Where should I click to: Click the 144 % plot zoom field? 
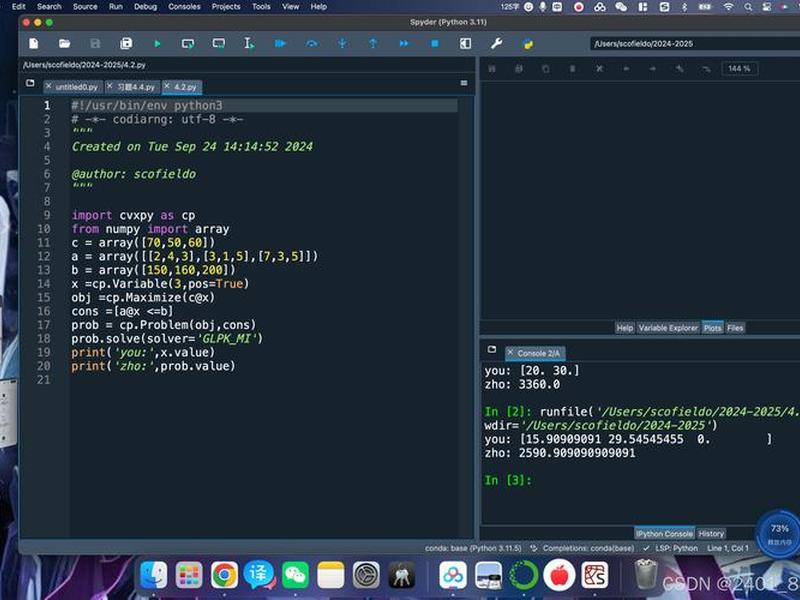click(x=739, y=68)
